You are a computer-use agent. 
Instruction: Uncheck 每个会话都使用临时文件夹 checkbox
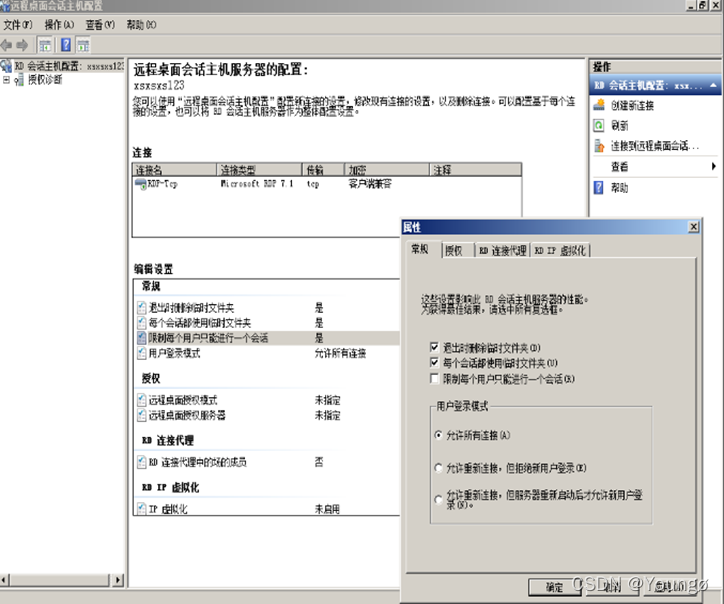pyautogui.click(x=434, y=362)
